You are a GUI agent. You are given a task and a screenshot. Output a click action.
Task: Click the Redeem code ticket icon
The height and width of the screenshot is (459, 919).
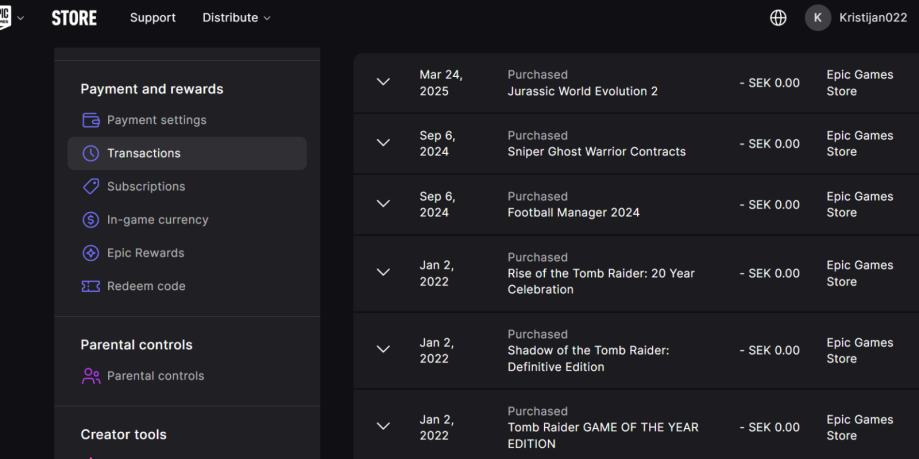pos(90,286)
